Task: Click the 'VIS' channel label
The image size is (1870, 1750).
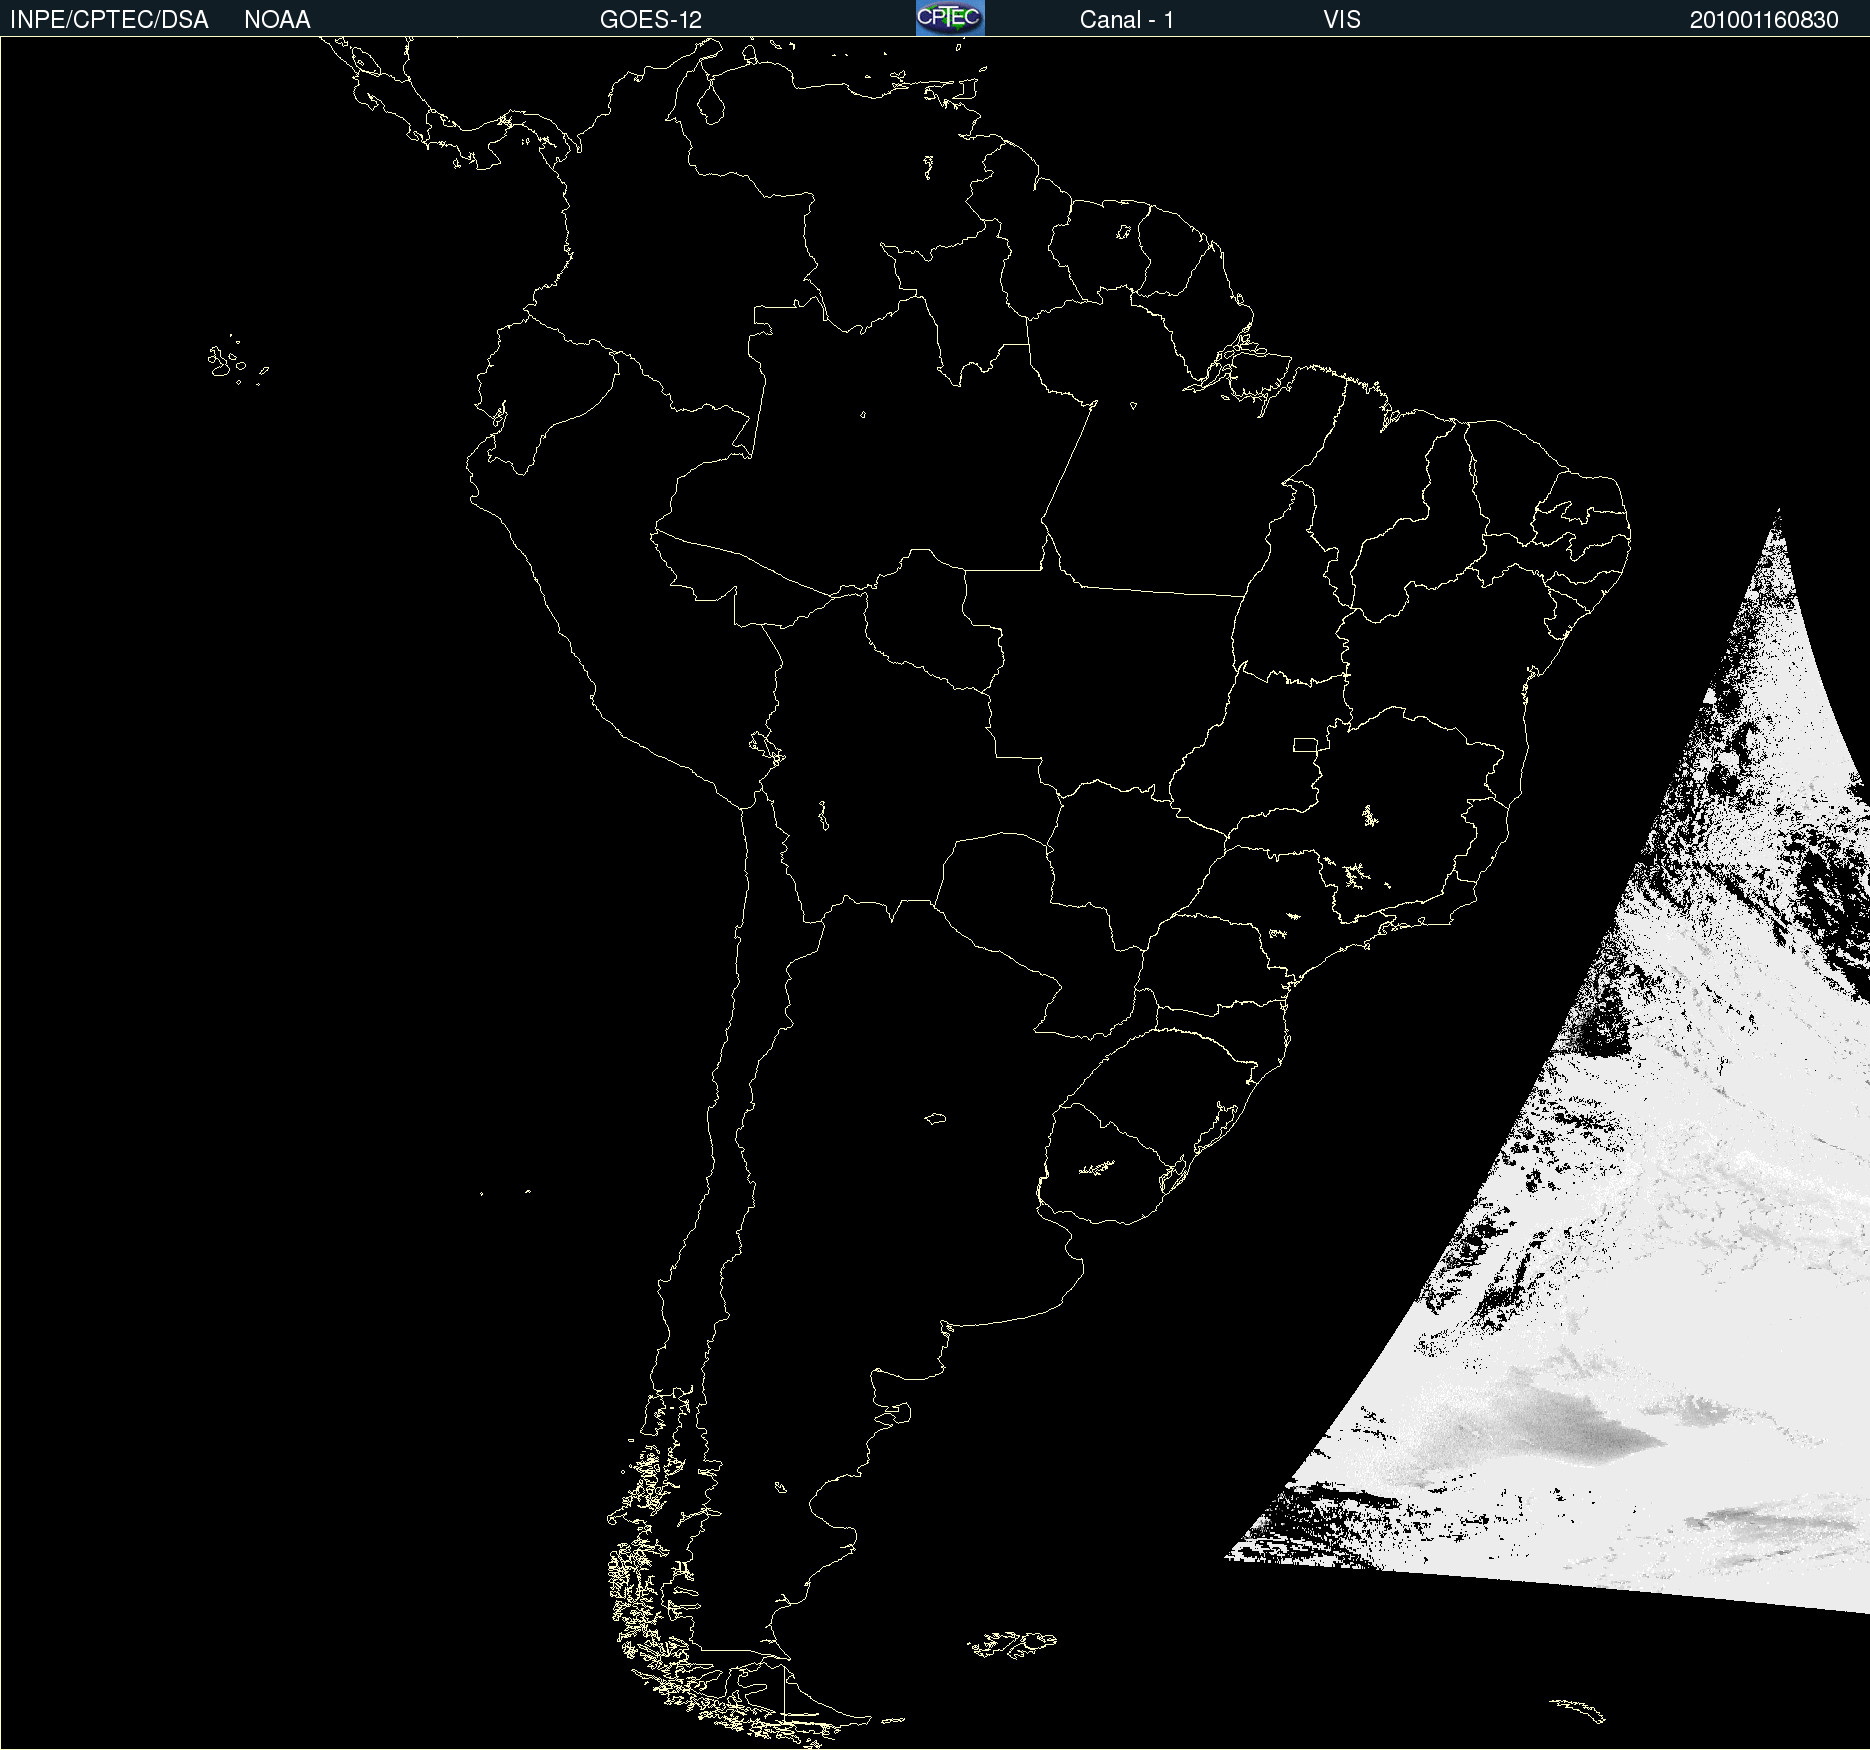Action: (1342, 20)
